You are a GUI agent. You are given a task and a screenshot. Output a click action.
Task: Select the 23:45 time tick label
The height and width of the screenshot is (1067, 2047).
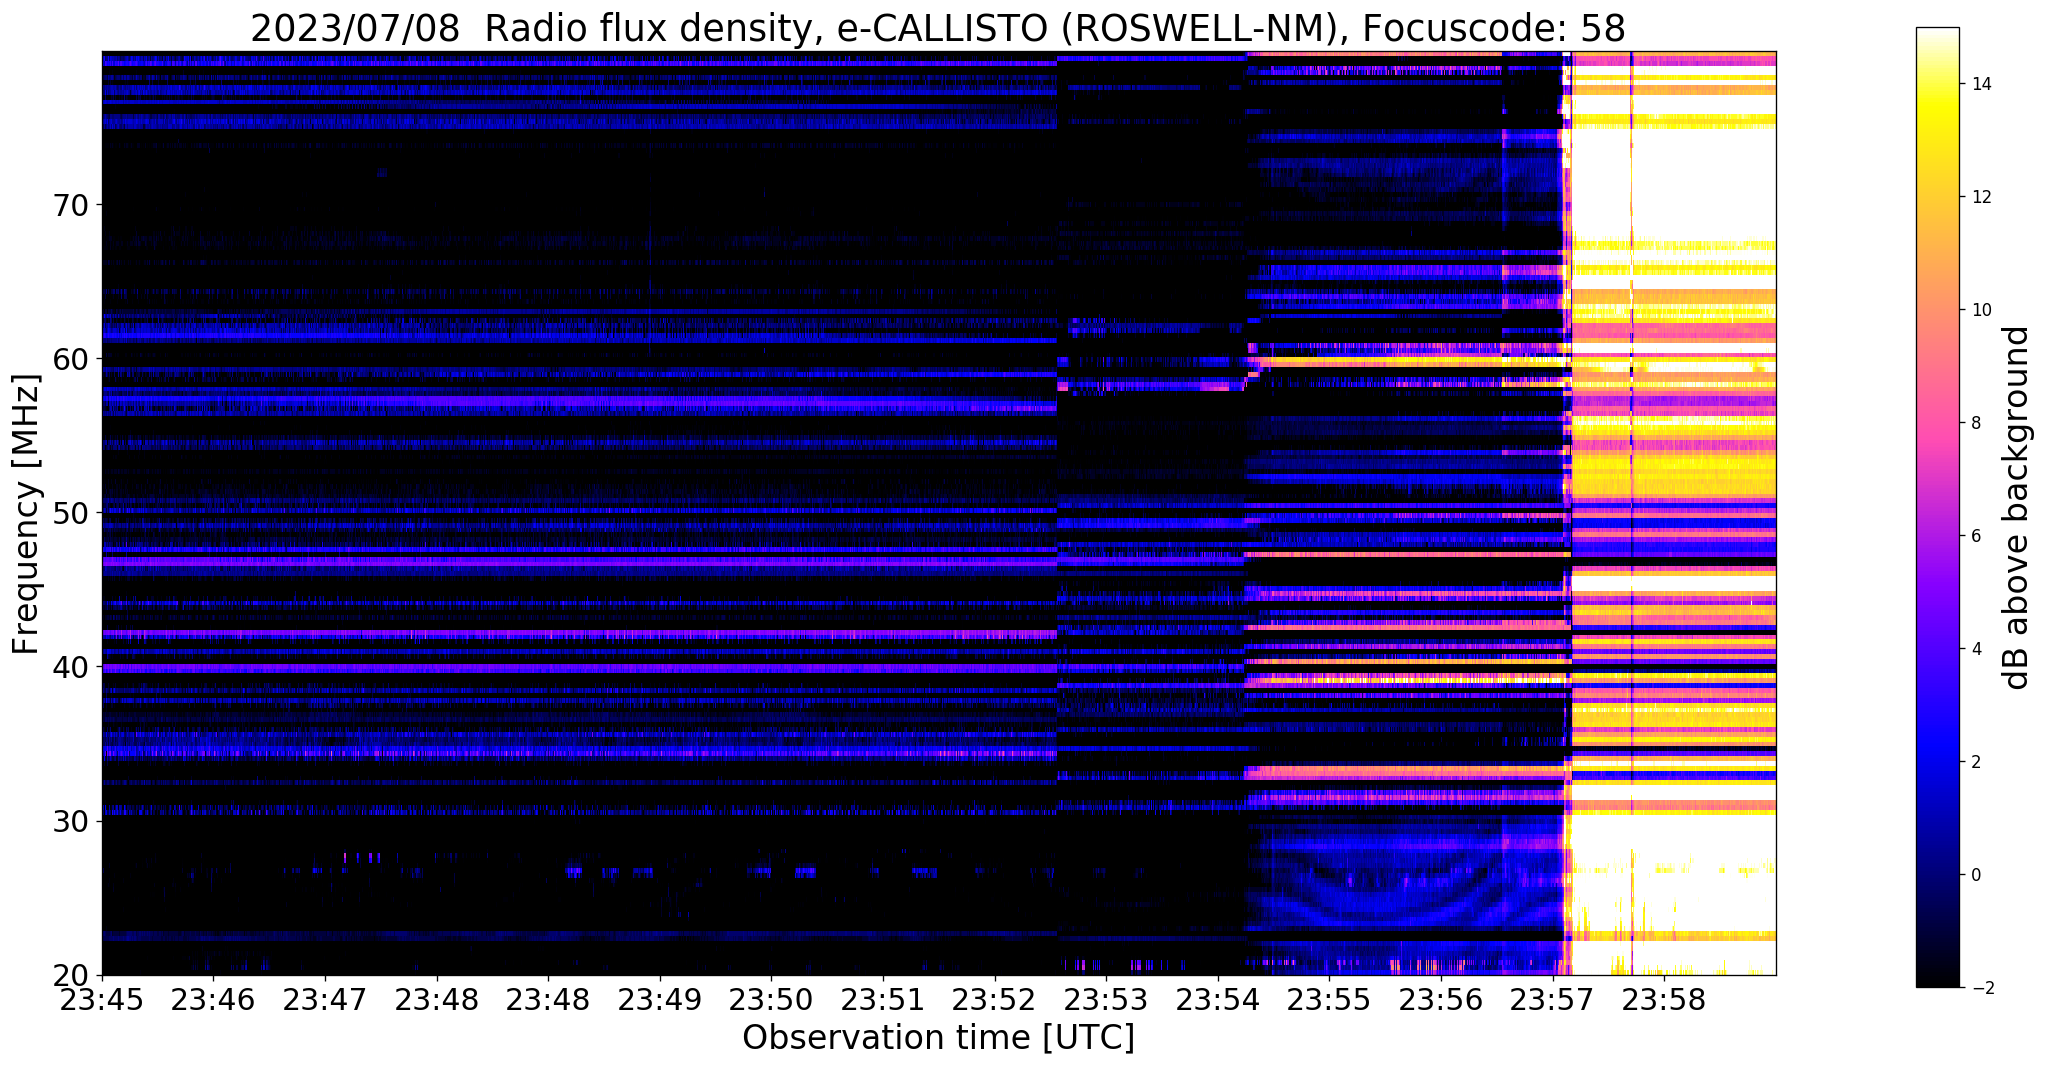(x=102, y=999)
